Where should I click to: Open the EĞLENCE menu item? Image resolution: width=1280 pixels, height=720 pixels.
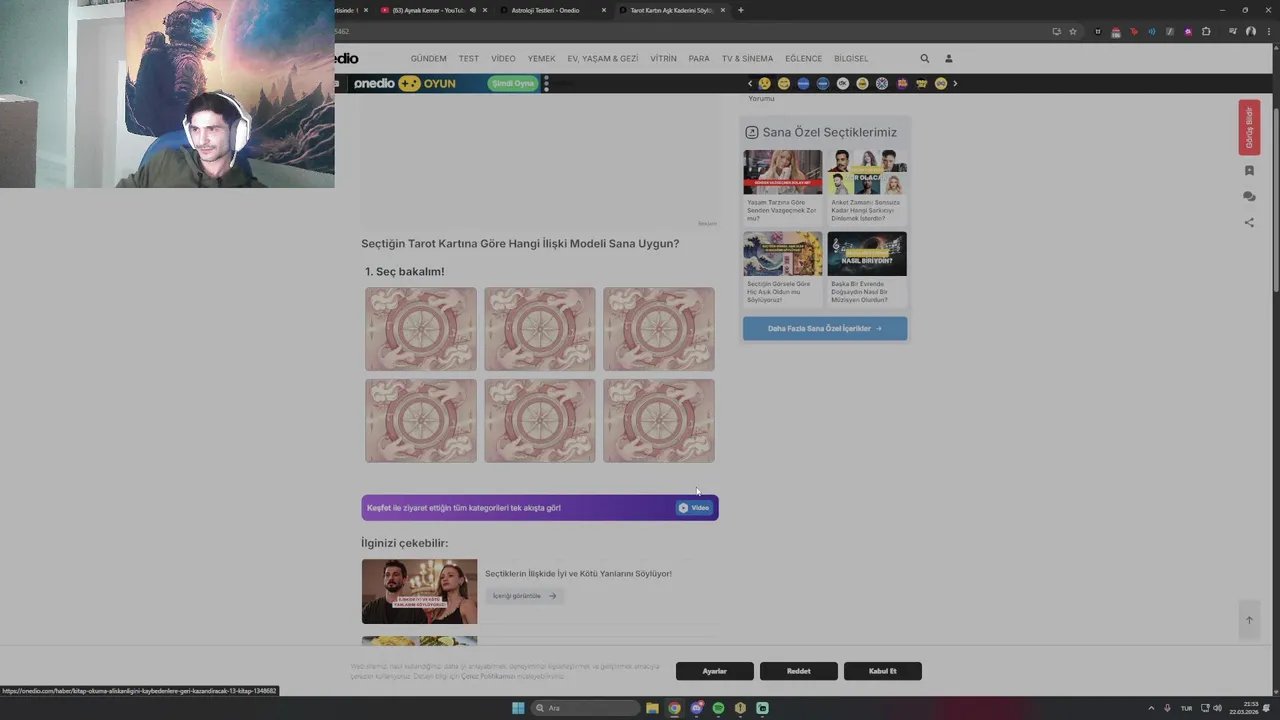803,59
